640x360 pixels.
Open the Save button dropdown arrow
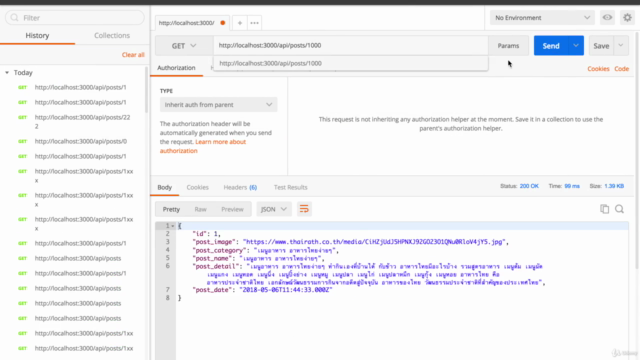pyautogui.click(x=621, y=45)
